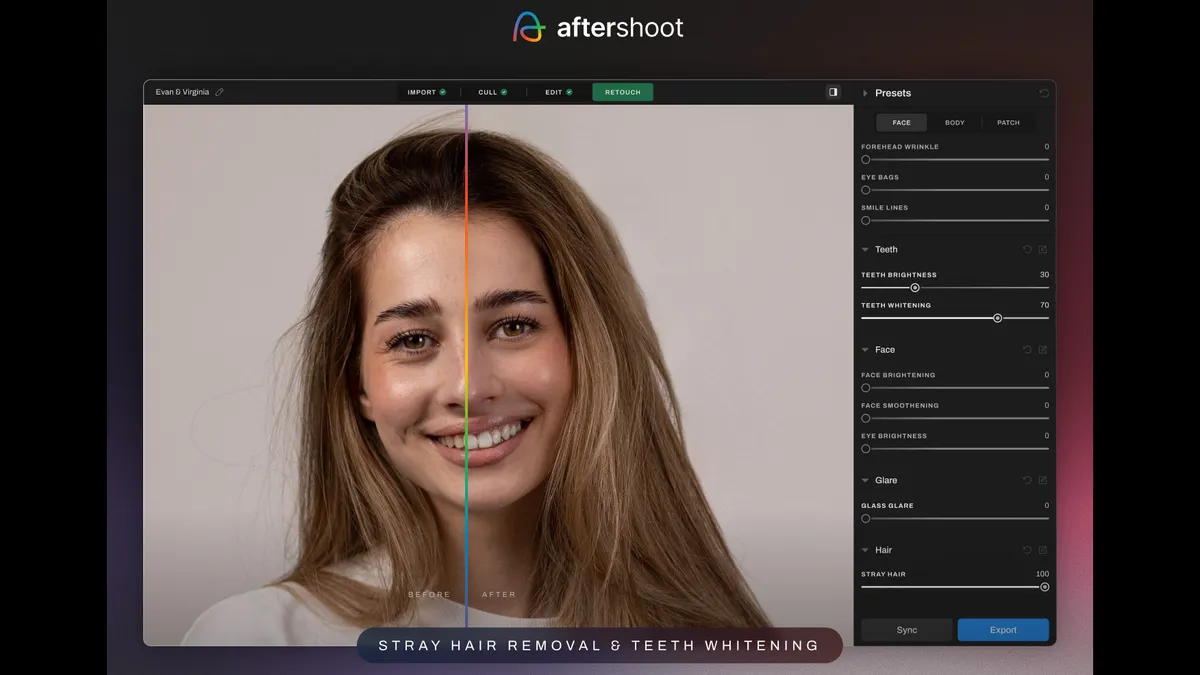Collapse the Glare section
The image size is (1200, 675).
coord(865,481)
